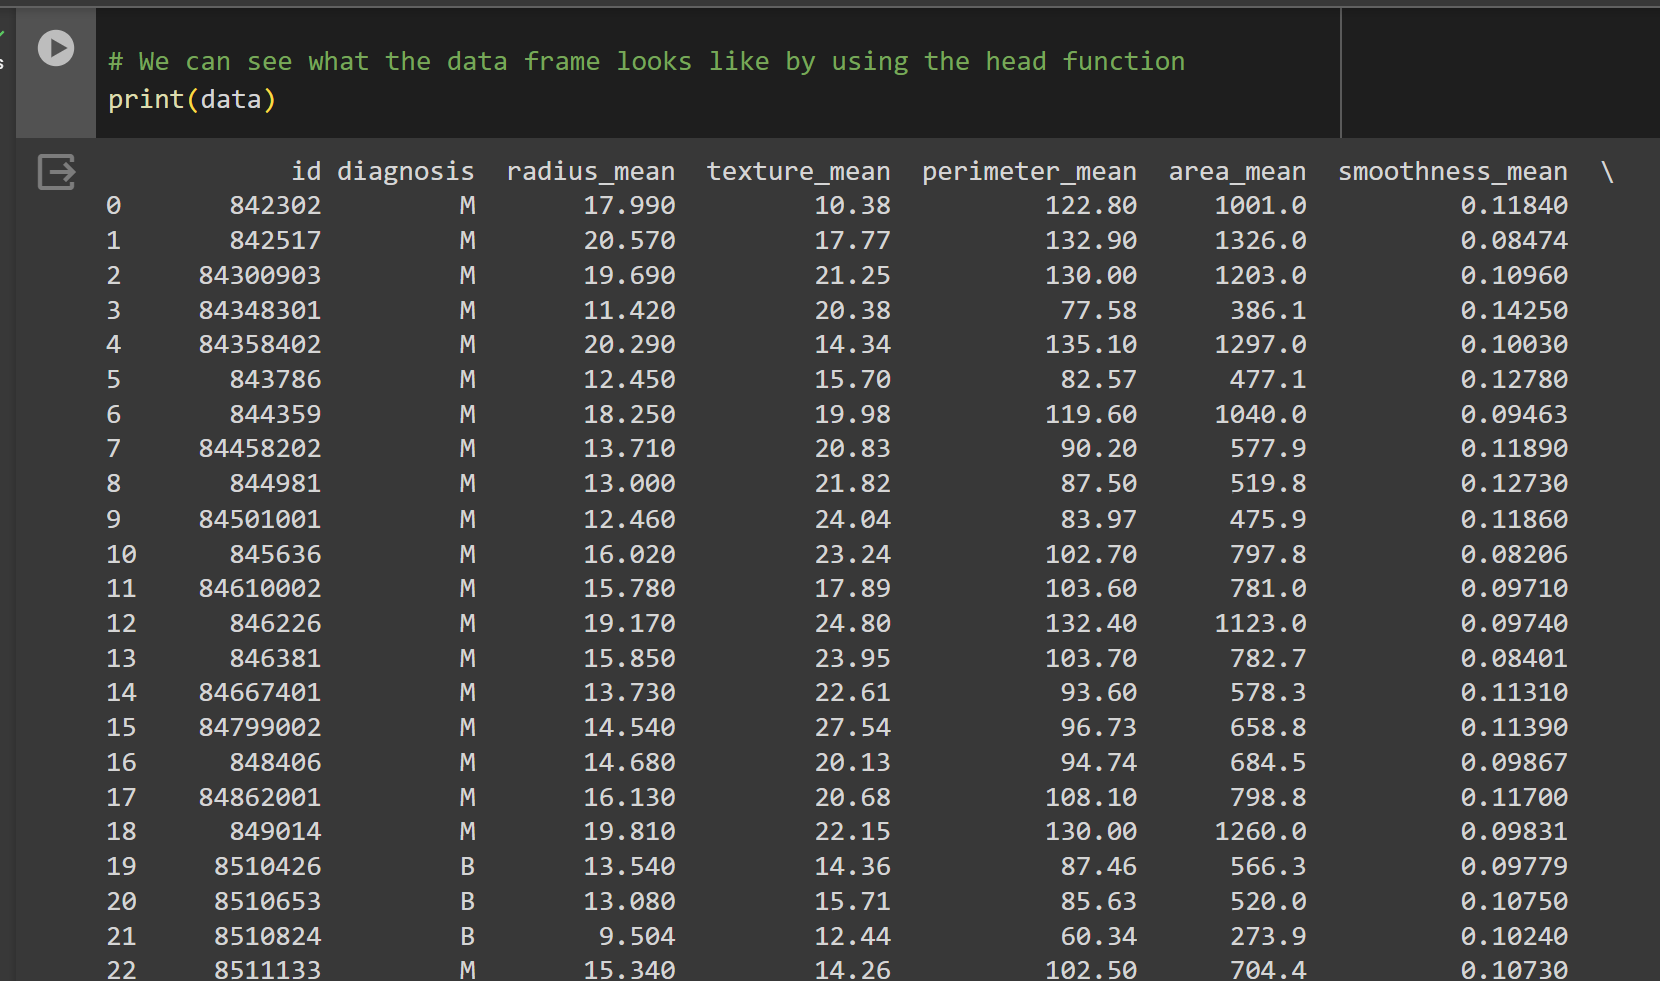Screen dimensions: 1660x982
Task: Click smoothness value 0.14250 in row 3
Action: pyautogui.click(x=1514, y=311)
